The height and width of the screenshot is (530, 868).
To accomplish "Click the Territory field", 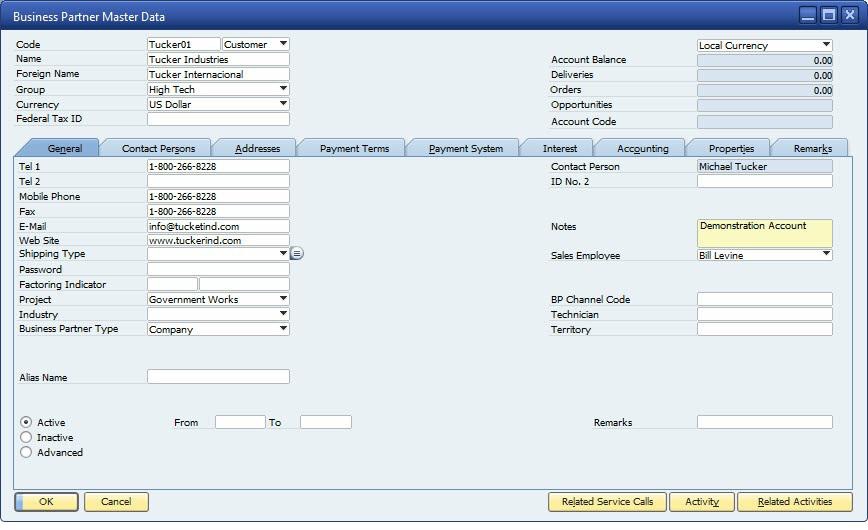I will point(764,328).
